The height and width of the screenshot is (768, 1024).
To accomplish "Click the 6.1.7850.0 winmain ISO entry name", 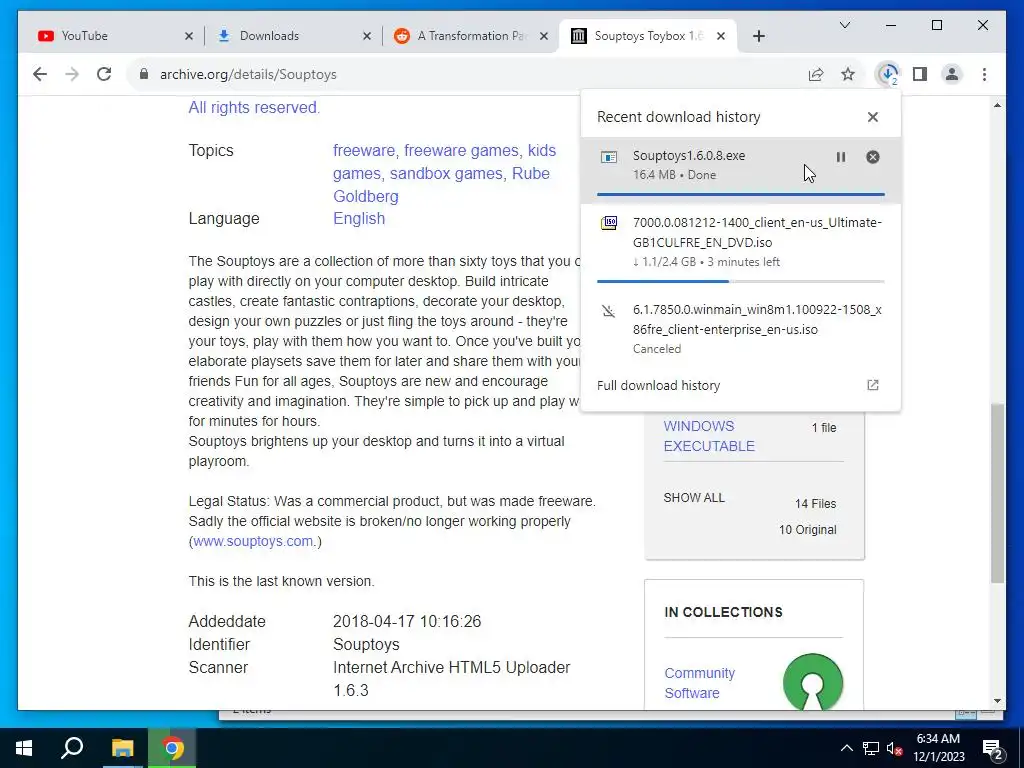I will tap(758, 319).
